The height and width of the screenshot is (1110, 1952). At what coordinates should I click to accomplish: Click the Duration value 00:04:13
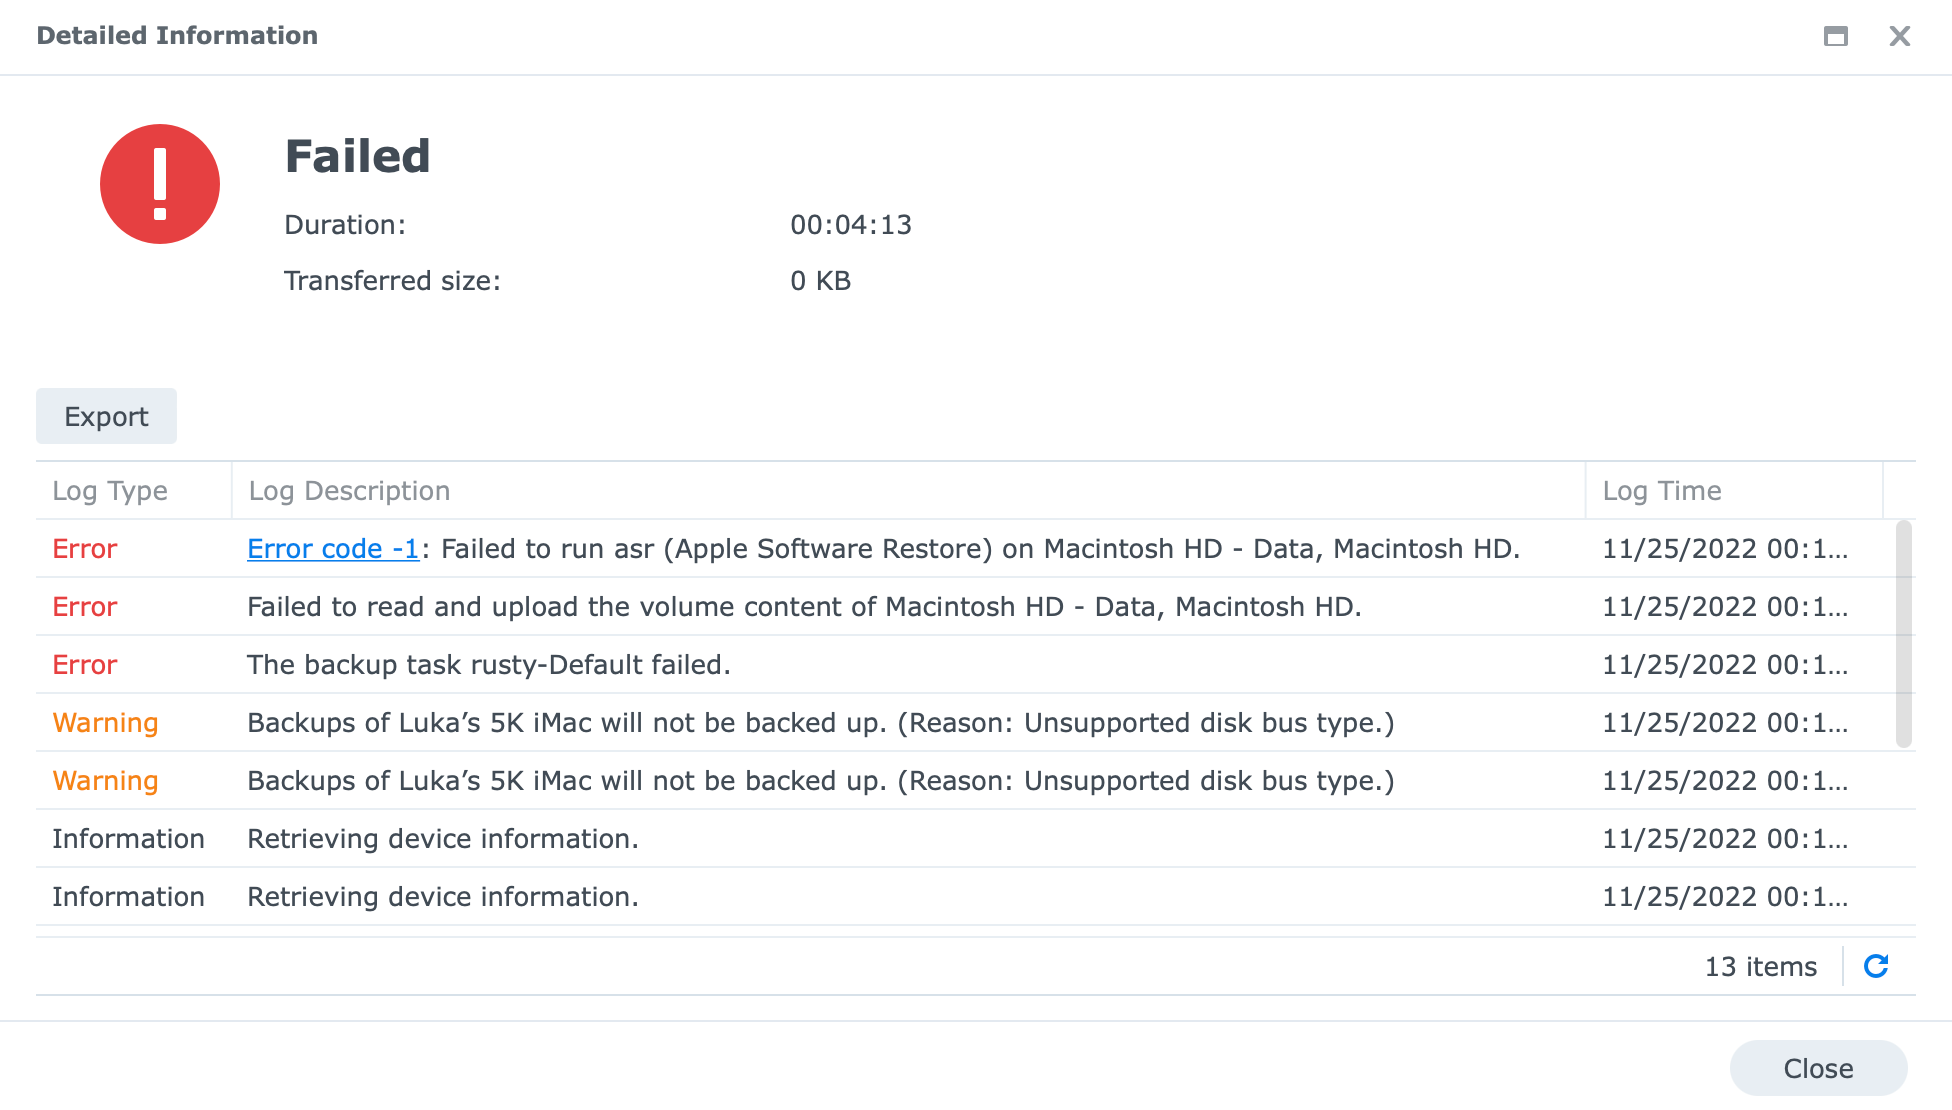(x=851, y=225)
